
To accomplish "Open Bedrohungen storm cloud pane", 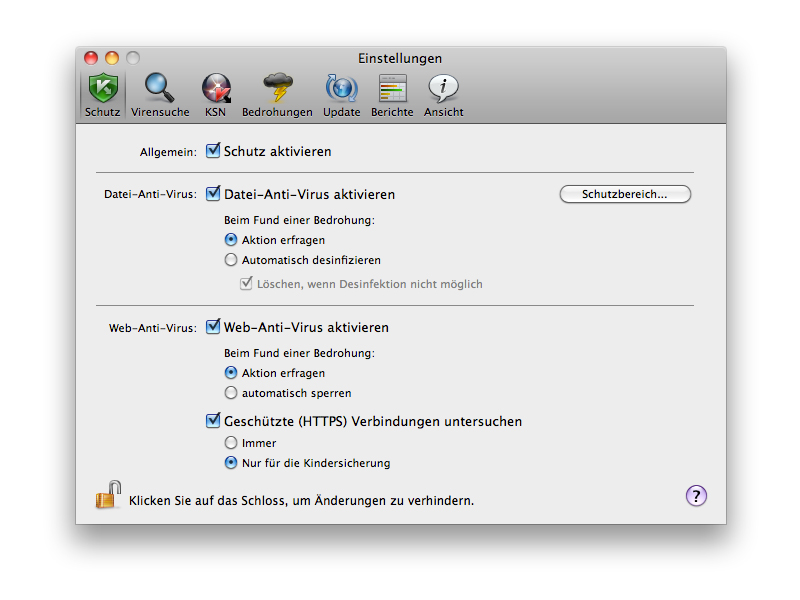I will click(278, 88).
